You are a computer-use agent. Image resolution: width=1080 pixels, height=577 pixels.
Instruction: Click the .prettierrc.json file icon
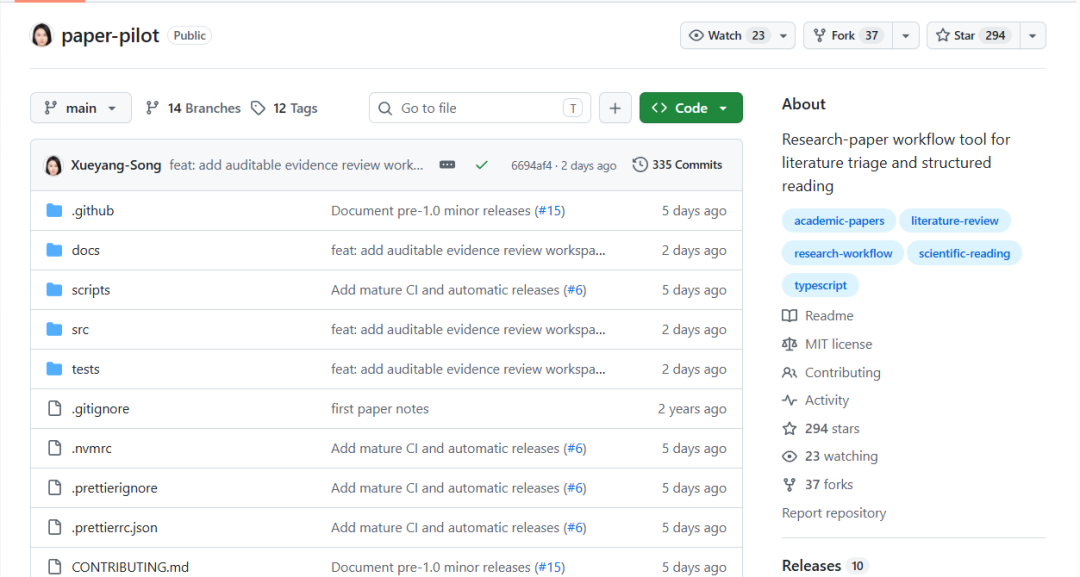pos(54,527)
